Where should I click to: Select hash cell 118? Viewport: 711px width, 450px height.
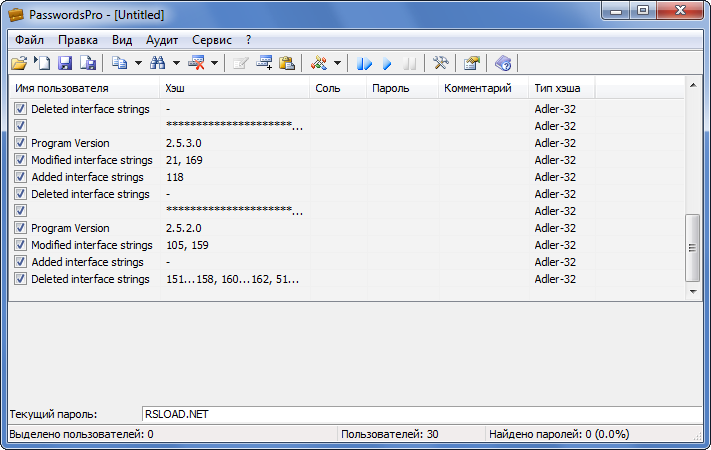(x=175, y=177)
